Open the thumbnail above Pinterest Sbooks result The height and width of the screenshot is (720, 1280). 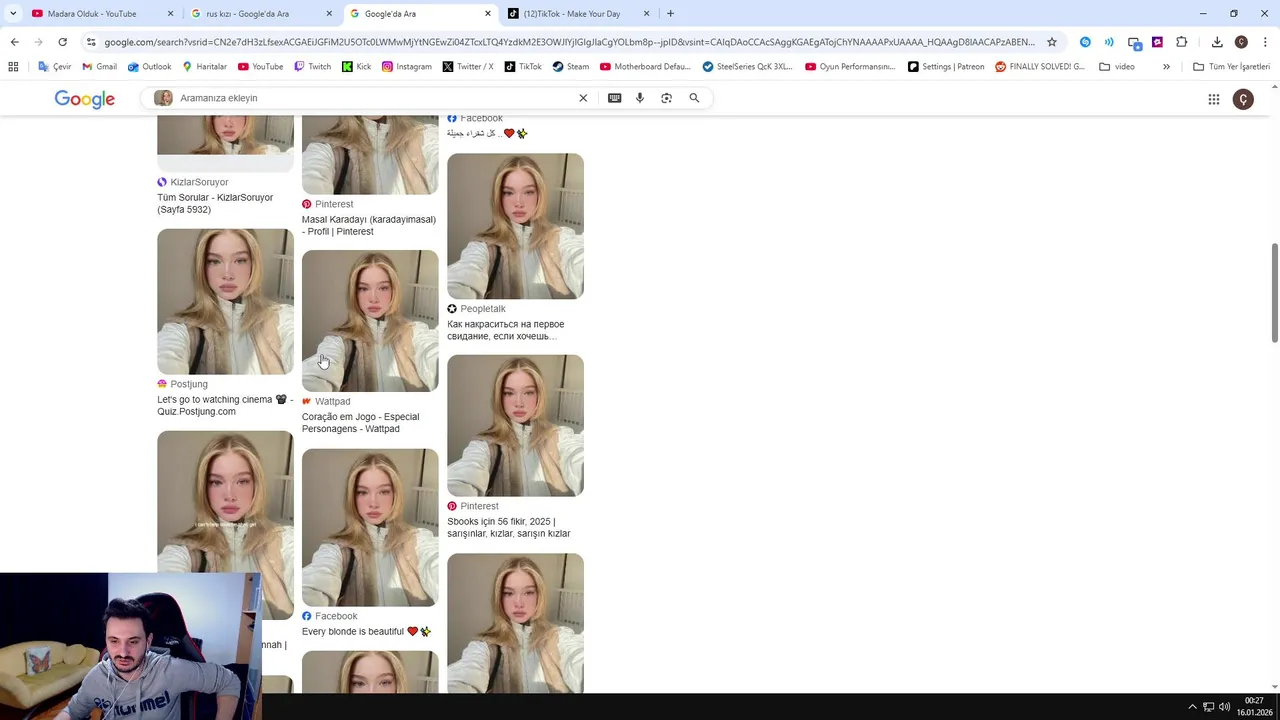click(515, 425)
